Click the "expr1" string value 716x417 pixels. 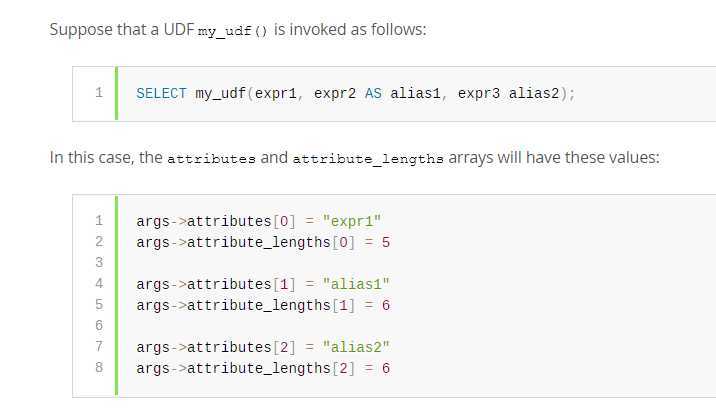pyautogui.click(x=352, y=222)
